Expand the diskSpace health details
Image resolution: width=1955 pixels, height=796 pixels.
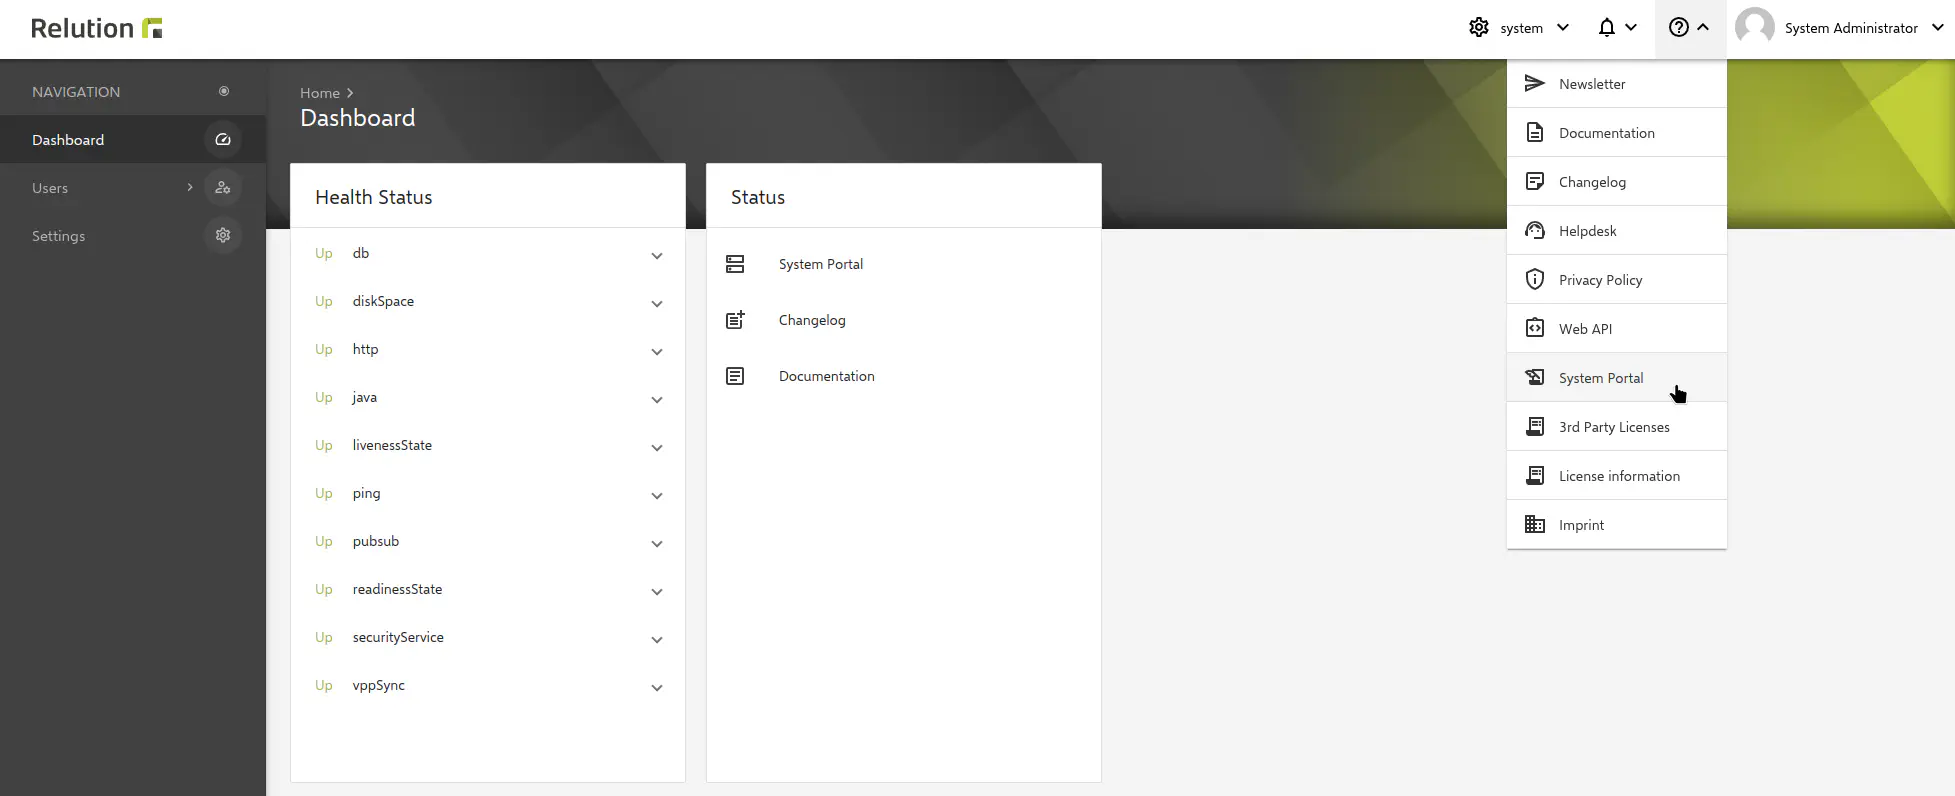656,304
